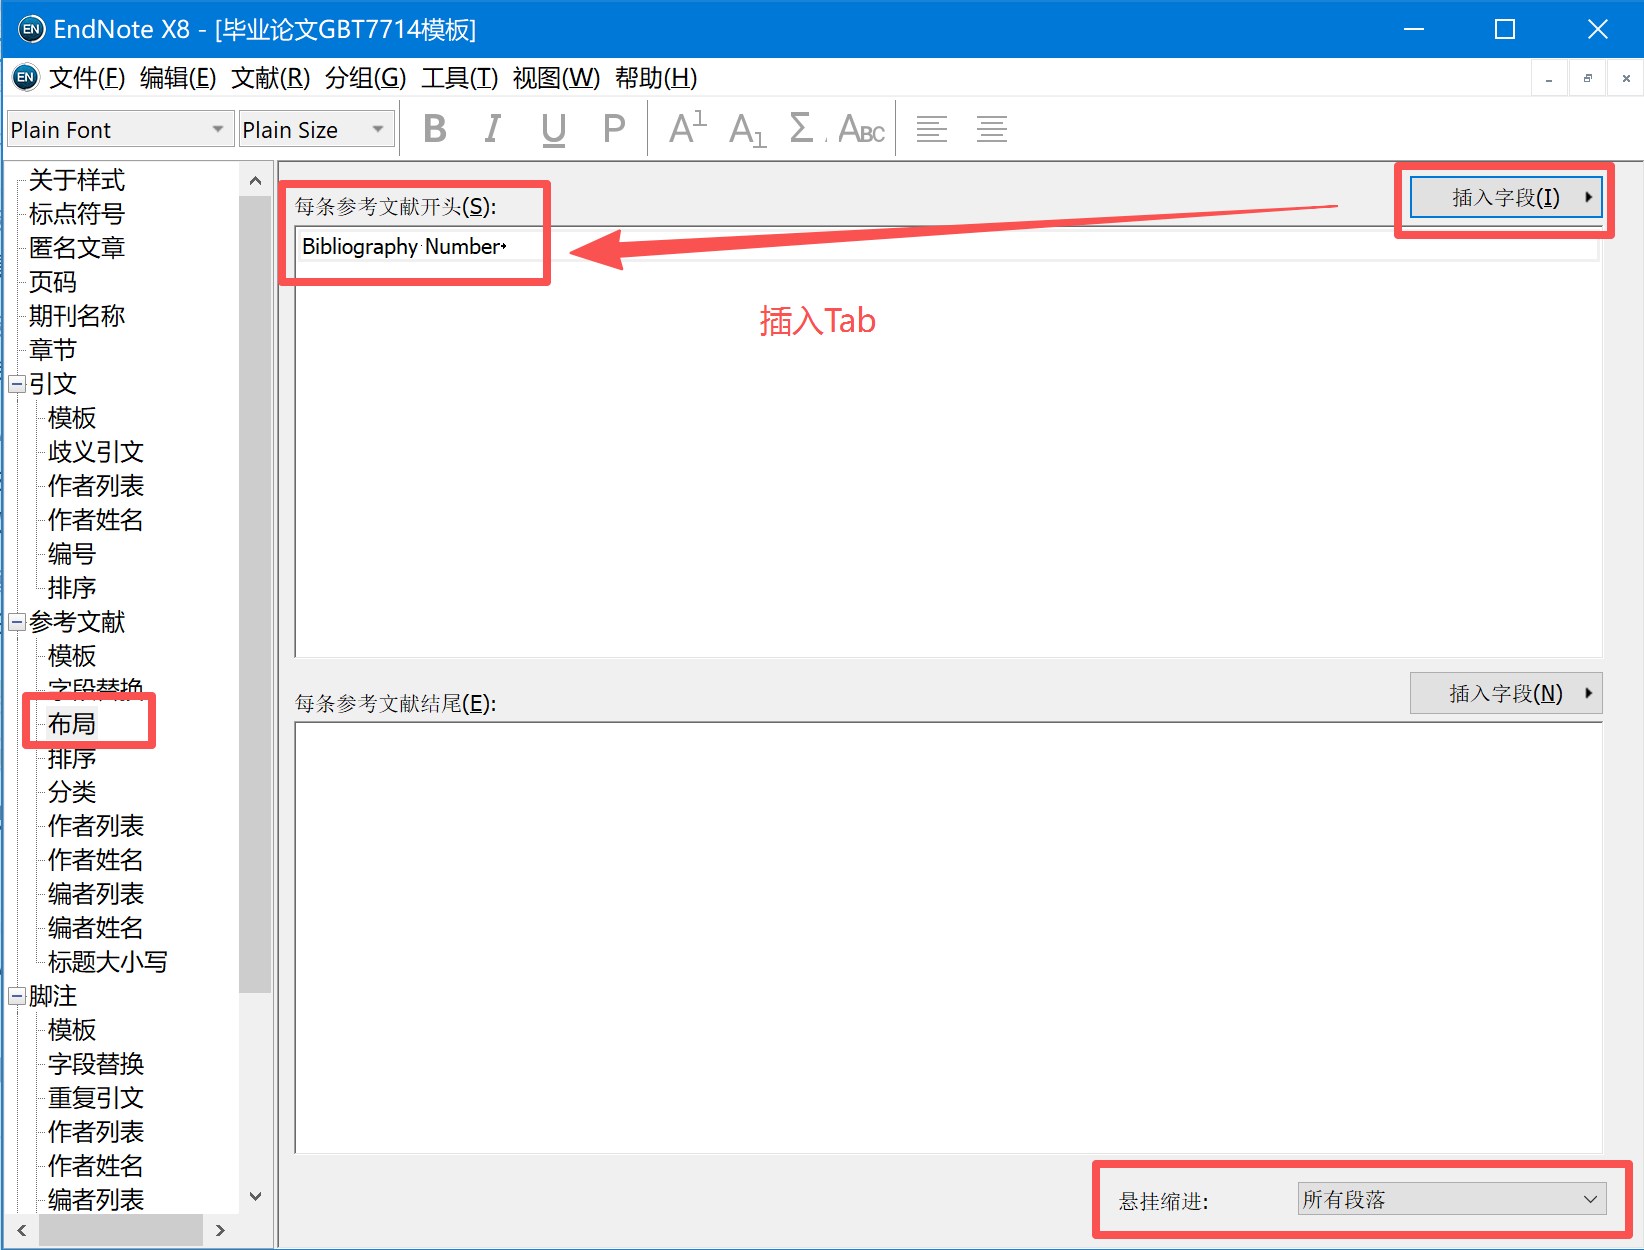1644x1250 pixels.
Task: Select 关于样式 in the tree
Action: 77,180
